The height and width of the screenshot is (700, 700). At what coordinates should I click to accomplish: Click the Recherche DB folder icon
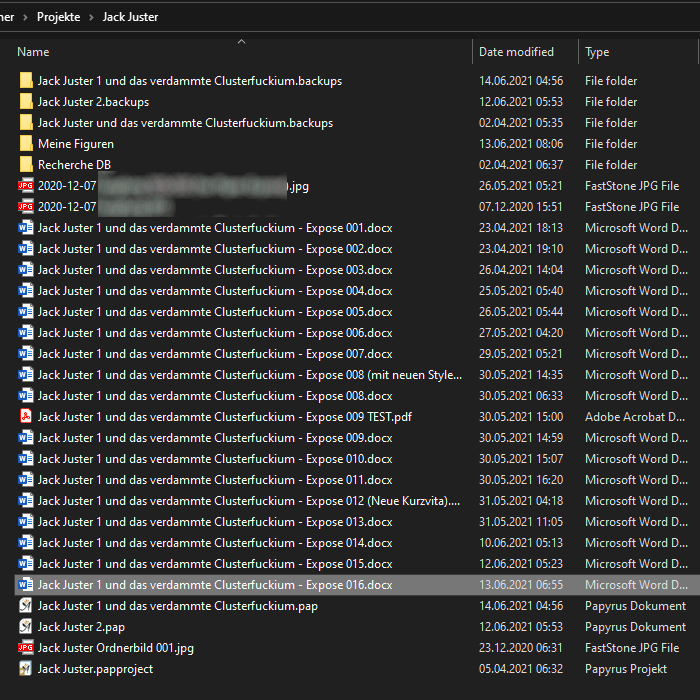tap(25, 165)
